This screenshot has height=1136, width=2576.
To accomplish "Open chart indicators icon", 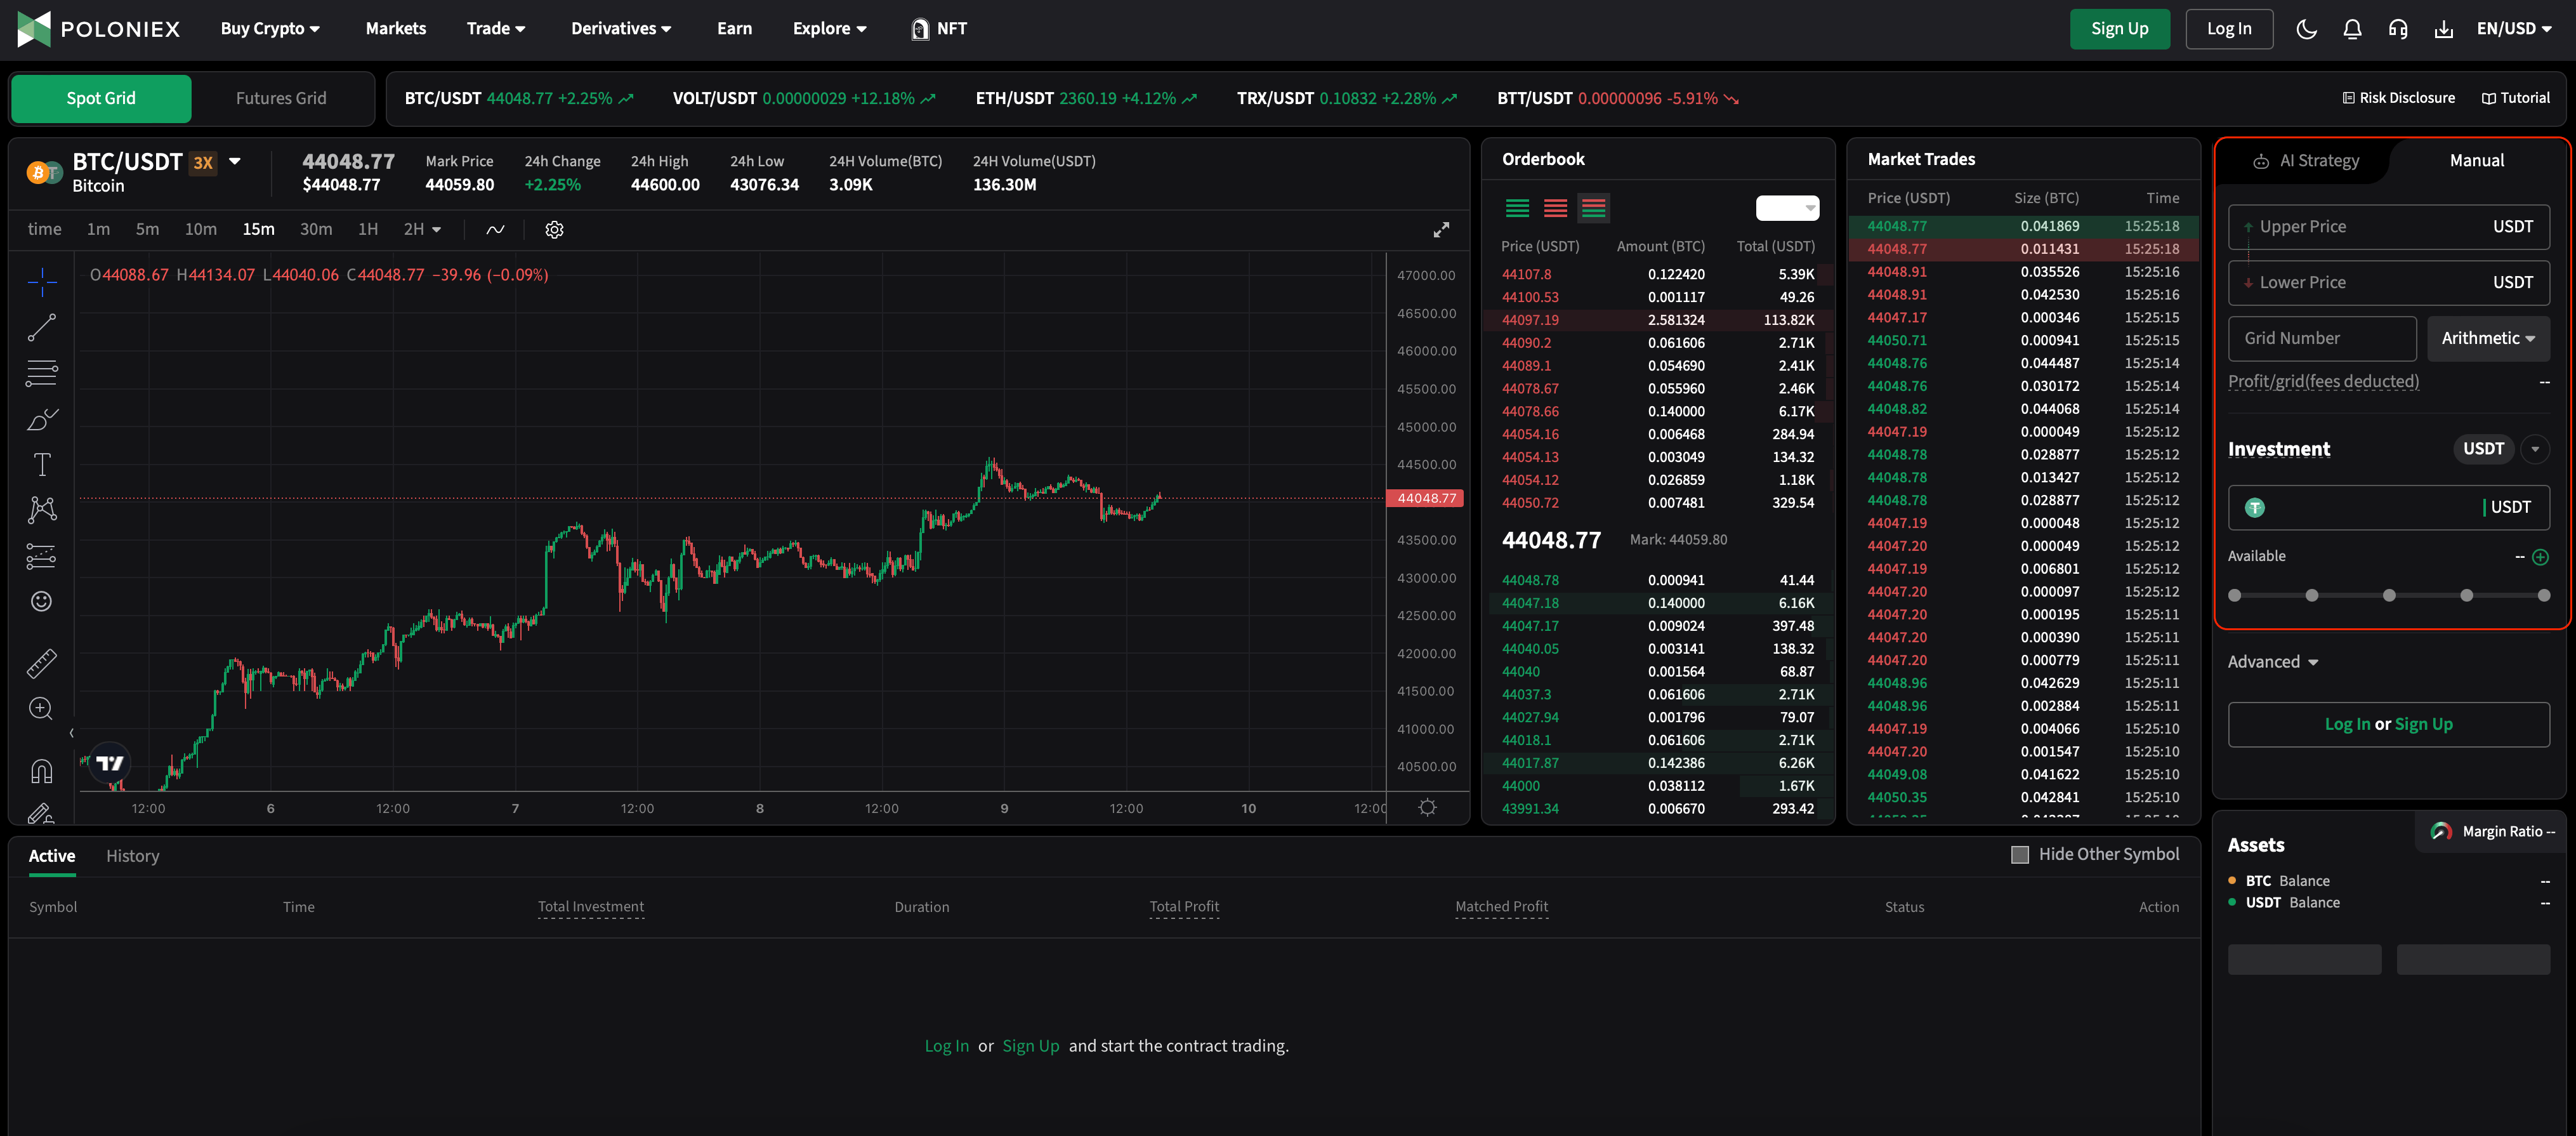I will coord(495,230).
